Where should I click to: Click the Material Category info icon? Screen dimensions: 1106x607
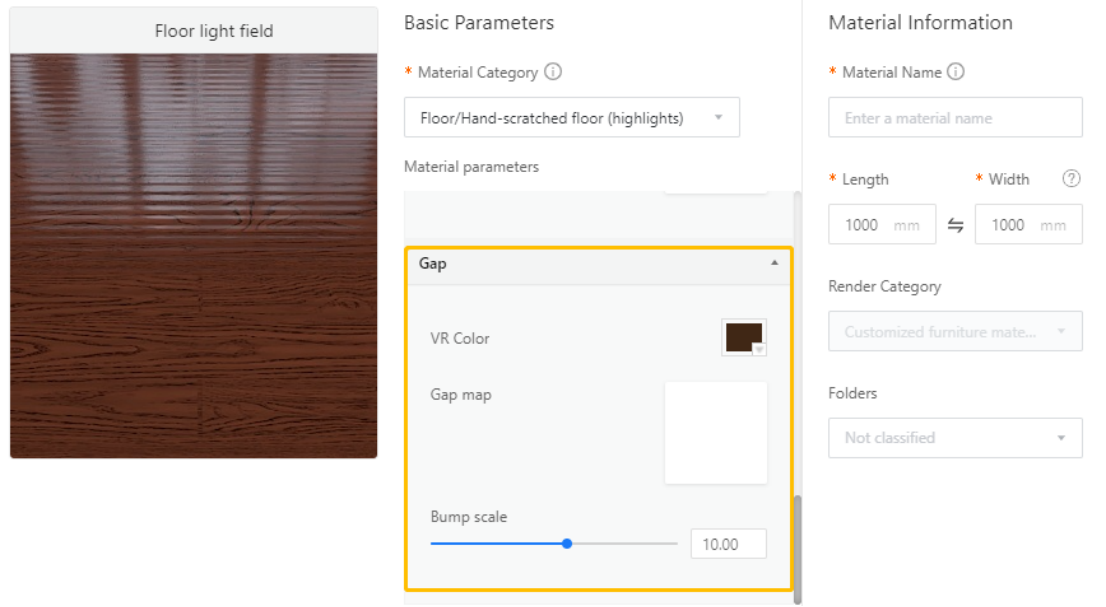click(553, 72)
